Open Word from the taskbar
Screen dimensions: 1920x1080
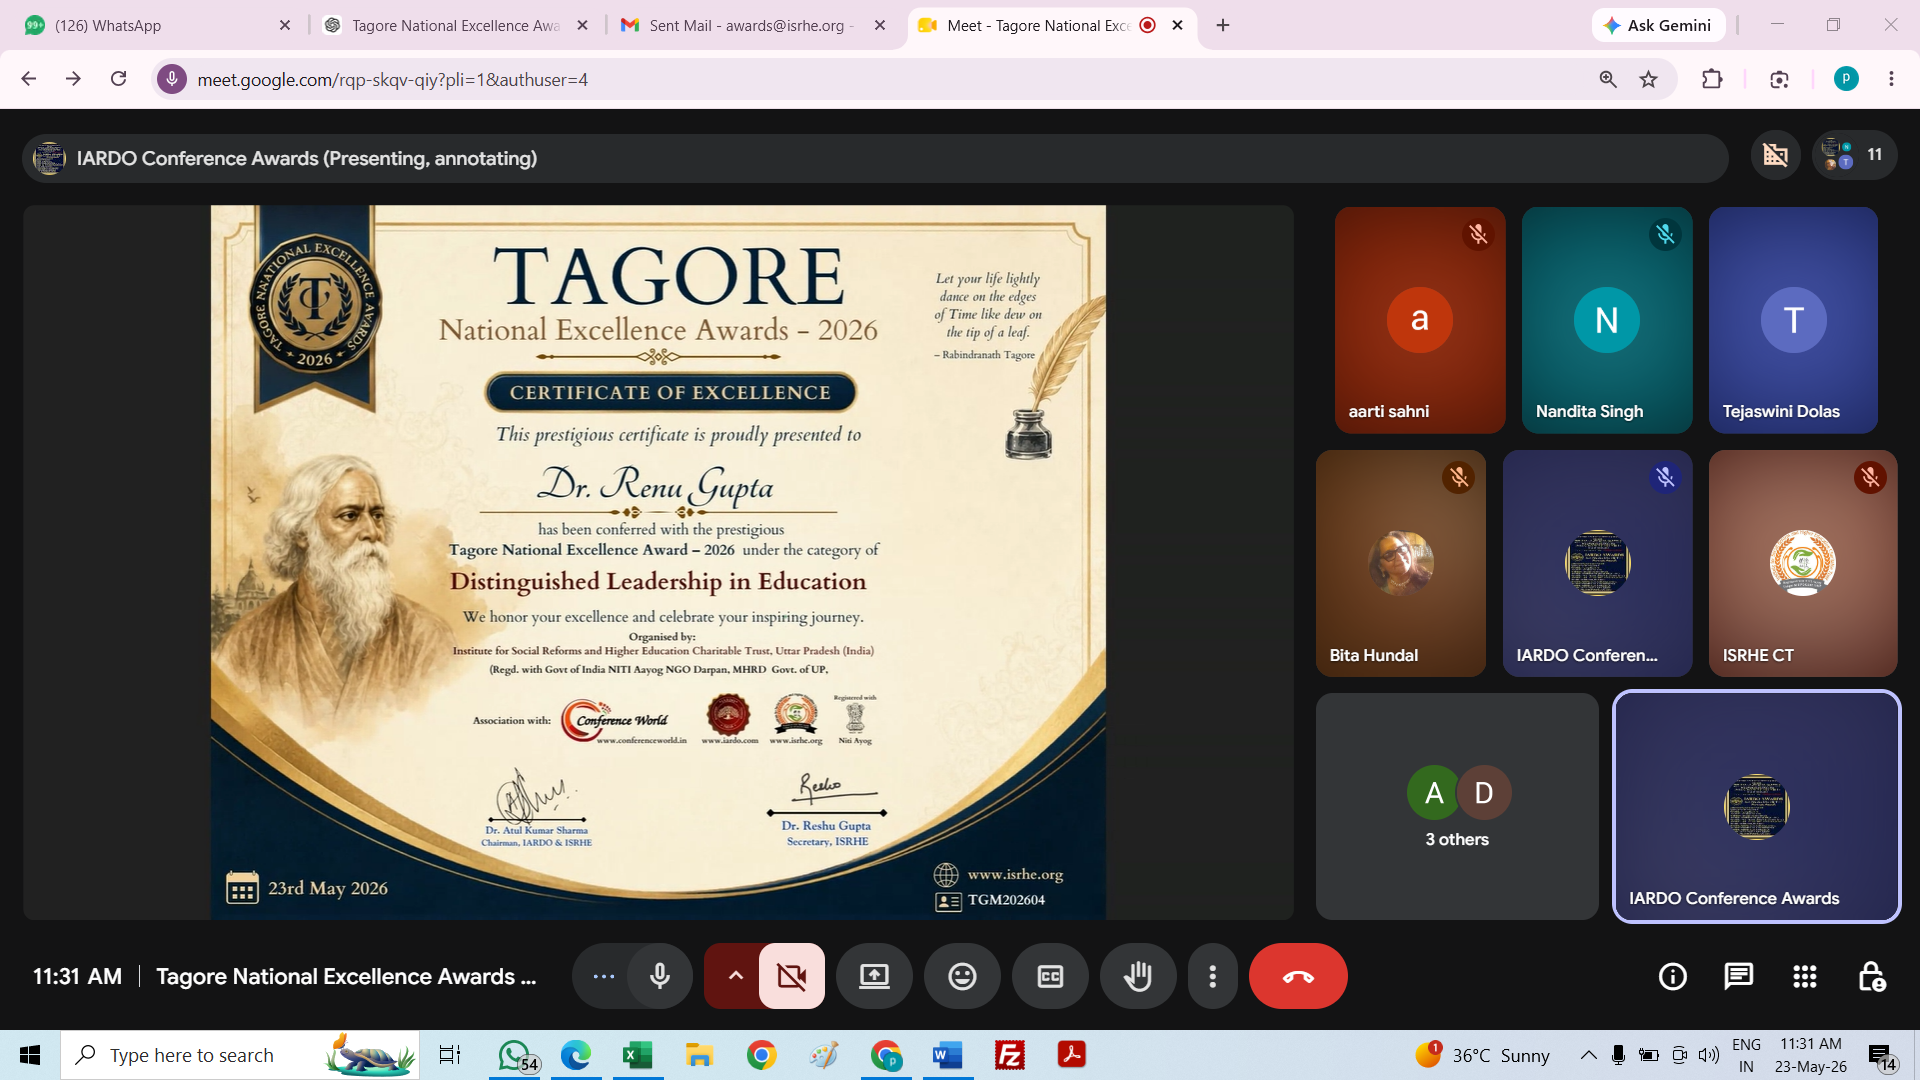pos(947,1055)
